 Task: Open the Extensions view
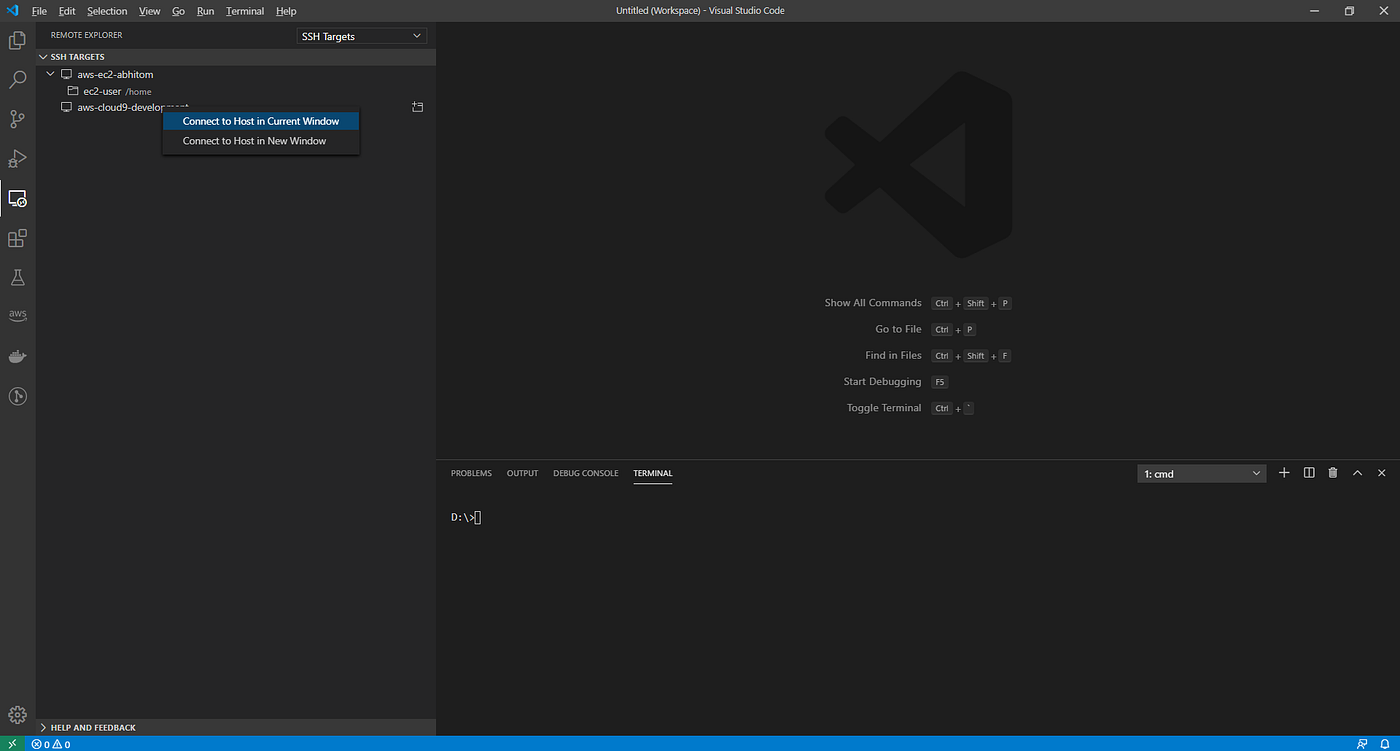coord(17,238)
